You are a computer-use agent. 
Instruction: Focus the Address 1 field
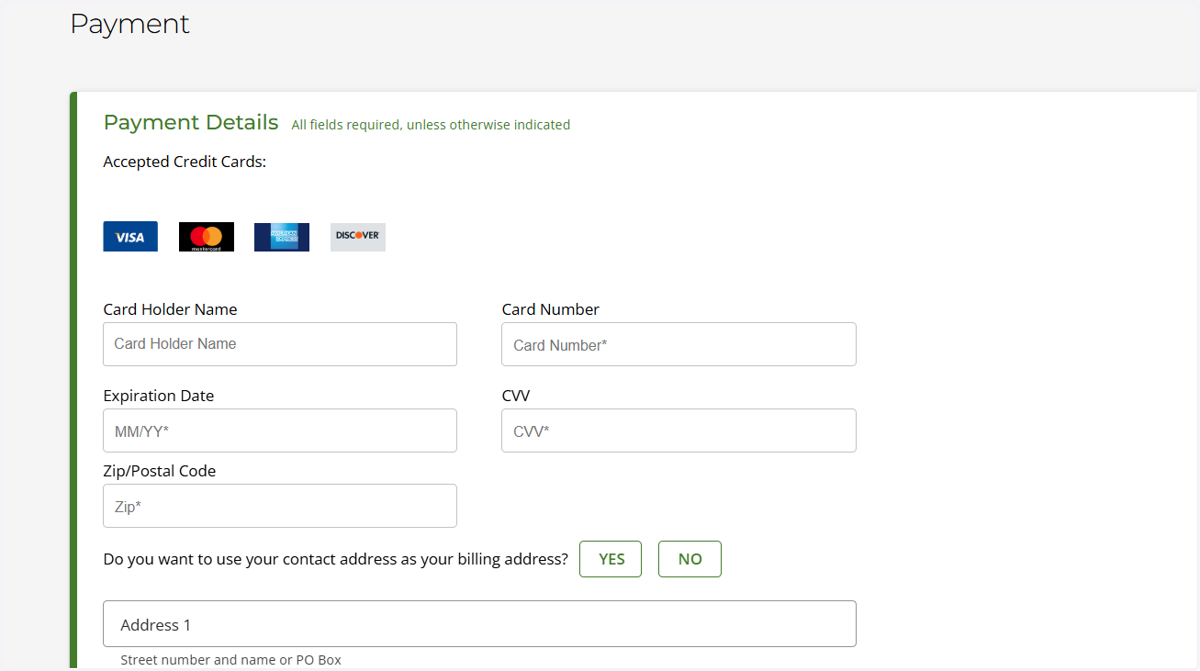point(480,623)
